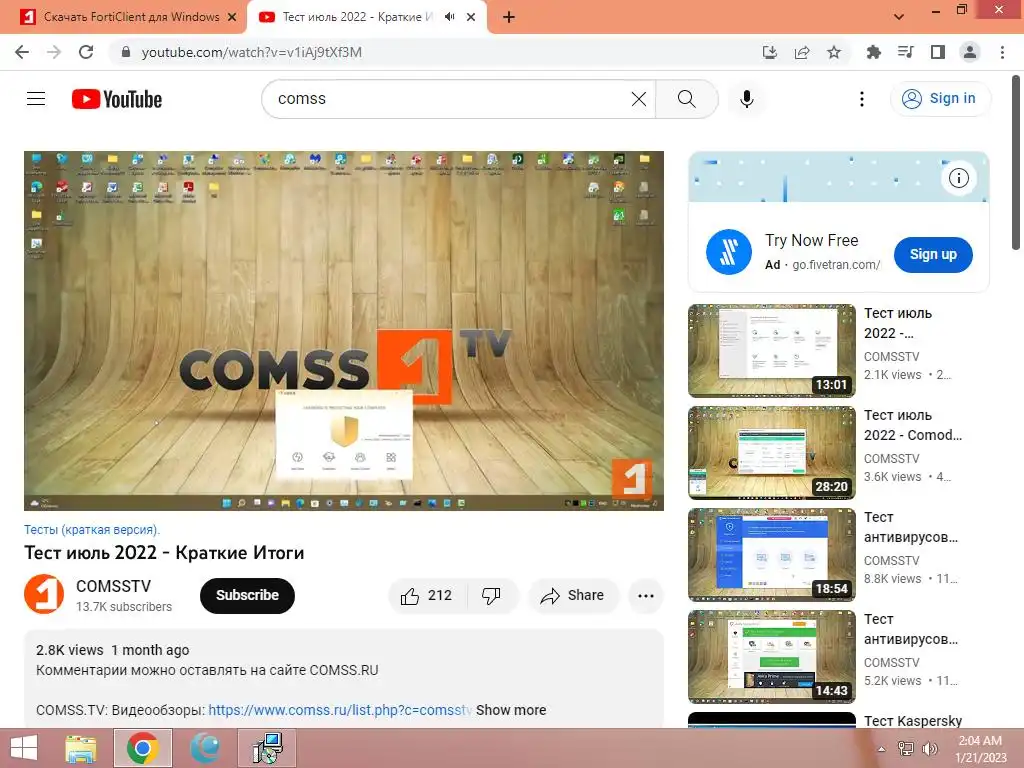Open the Chrome profile avatar

(x=970, y=52)
